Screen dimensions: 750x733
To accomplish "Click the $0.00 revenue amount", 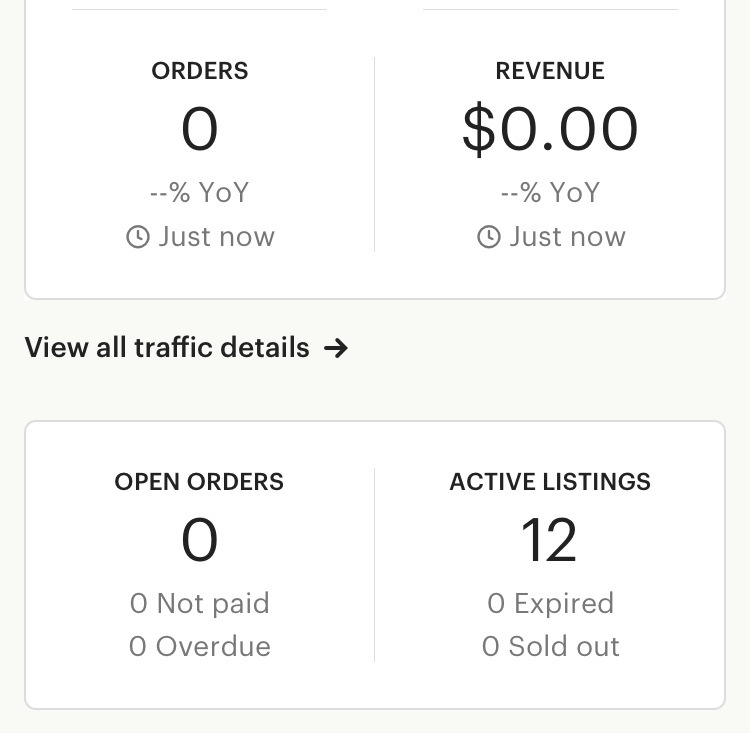I will (x=550, y=130).
